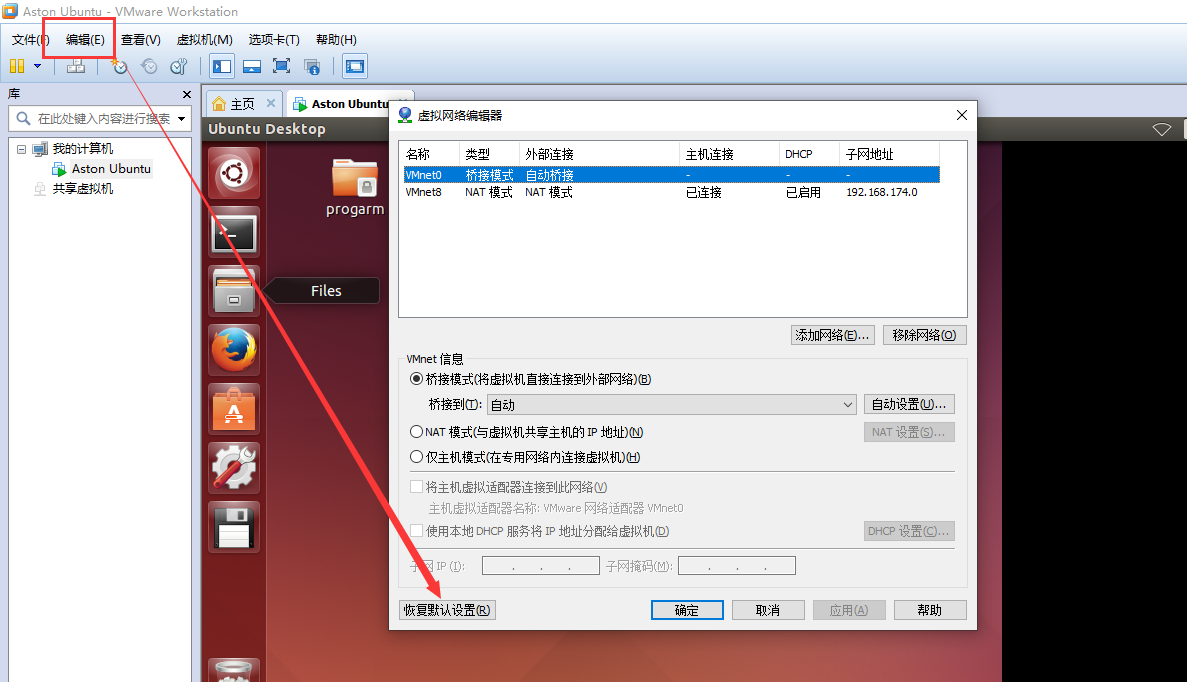This screenshot has height=682, width=1187.
Task: Enter full screen mode icon
Action: tap(282, 67)
